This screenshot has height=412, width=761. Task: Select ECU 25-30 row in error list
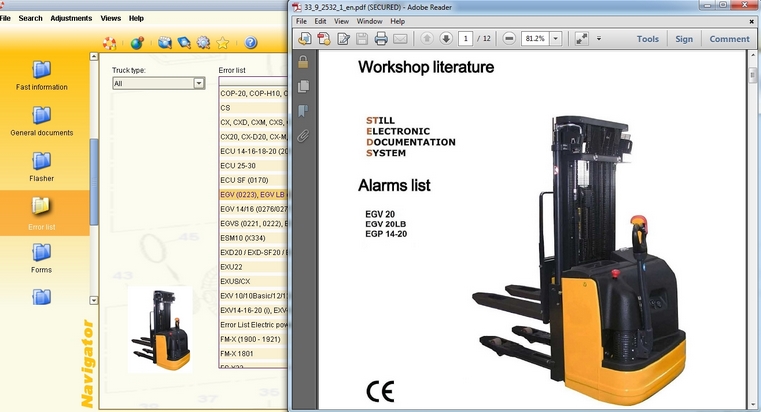[253, 165]
